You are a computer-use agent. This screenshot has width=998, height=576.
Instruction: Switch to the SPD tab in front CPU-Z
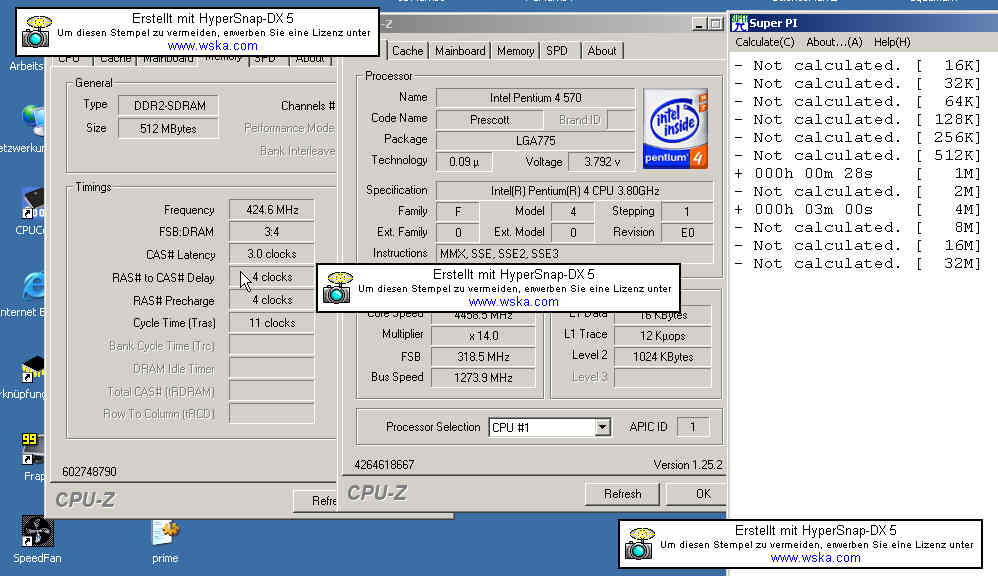click(x=558, y=51)
